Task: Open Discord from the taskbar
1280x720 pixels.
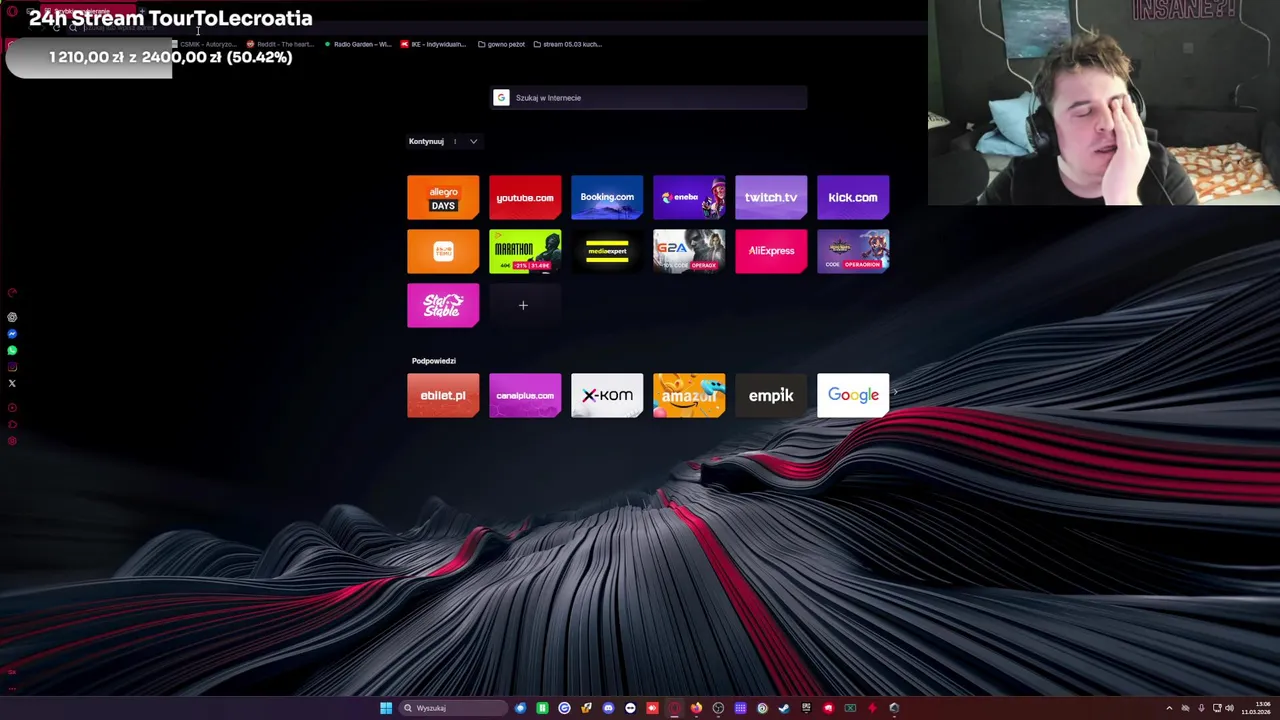Action: (608, 708)
